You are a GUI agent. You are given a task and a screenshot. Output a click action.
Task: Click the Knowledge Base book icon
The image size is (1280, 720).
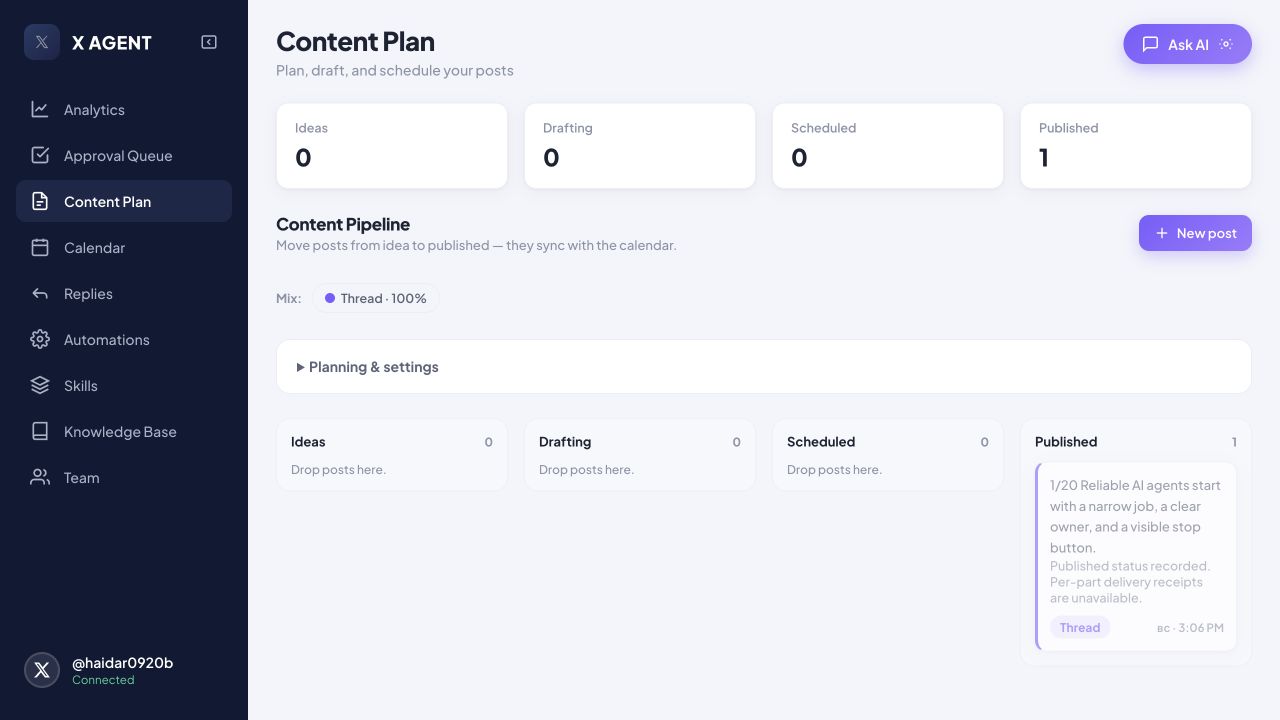40,432
